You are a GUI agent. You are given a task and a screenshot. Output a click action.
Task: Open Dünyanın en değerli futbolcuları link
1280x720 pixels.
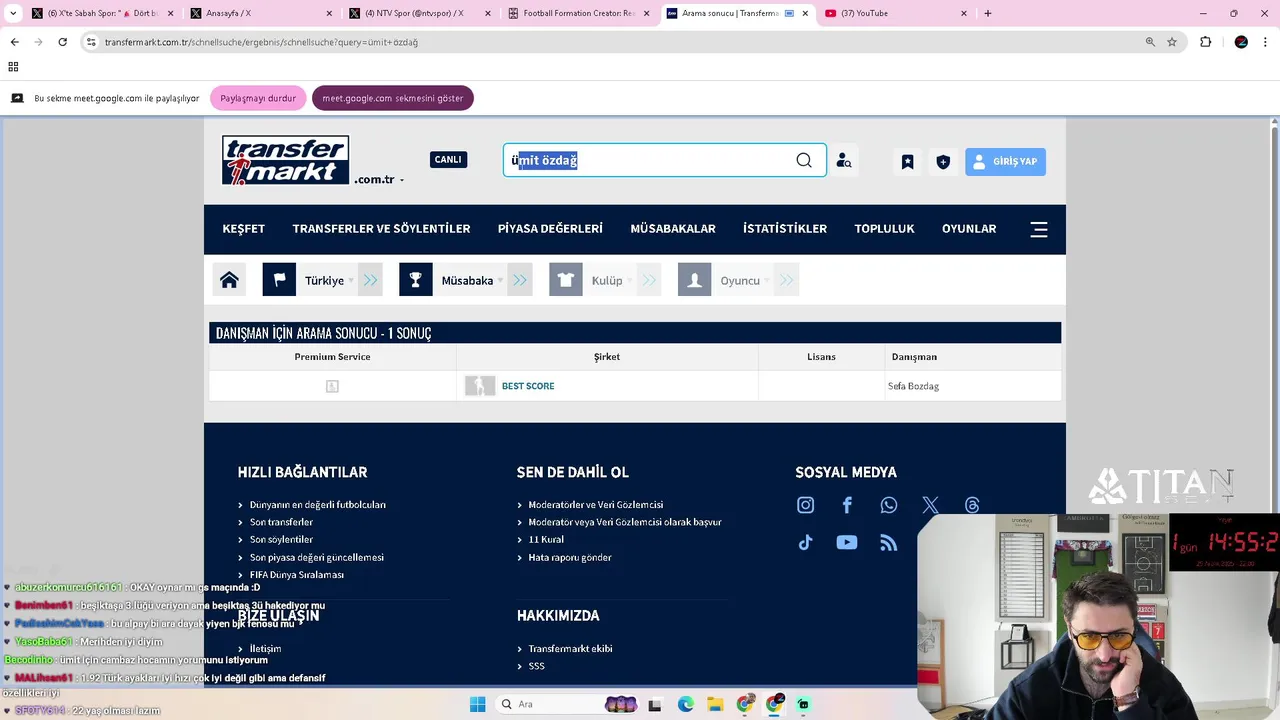tap(317, 505)
